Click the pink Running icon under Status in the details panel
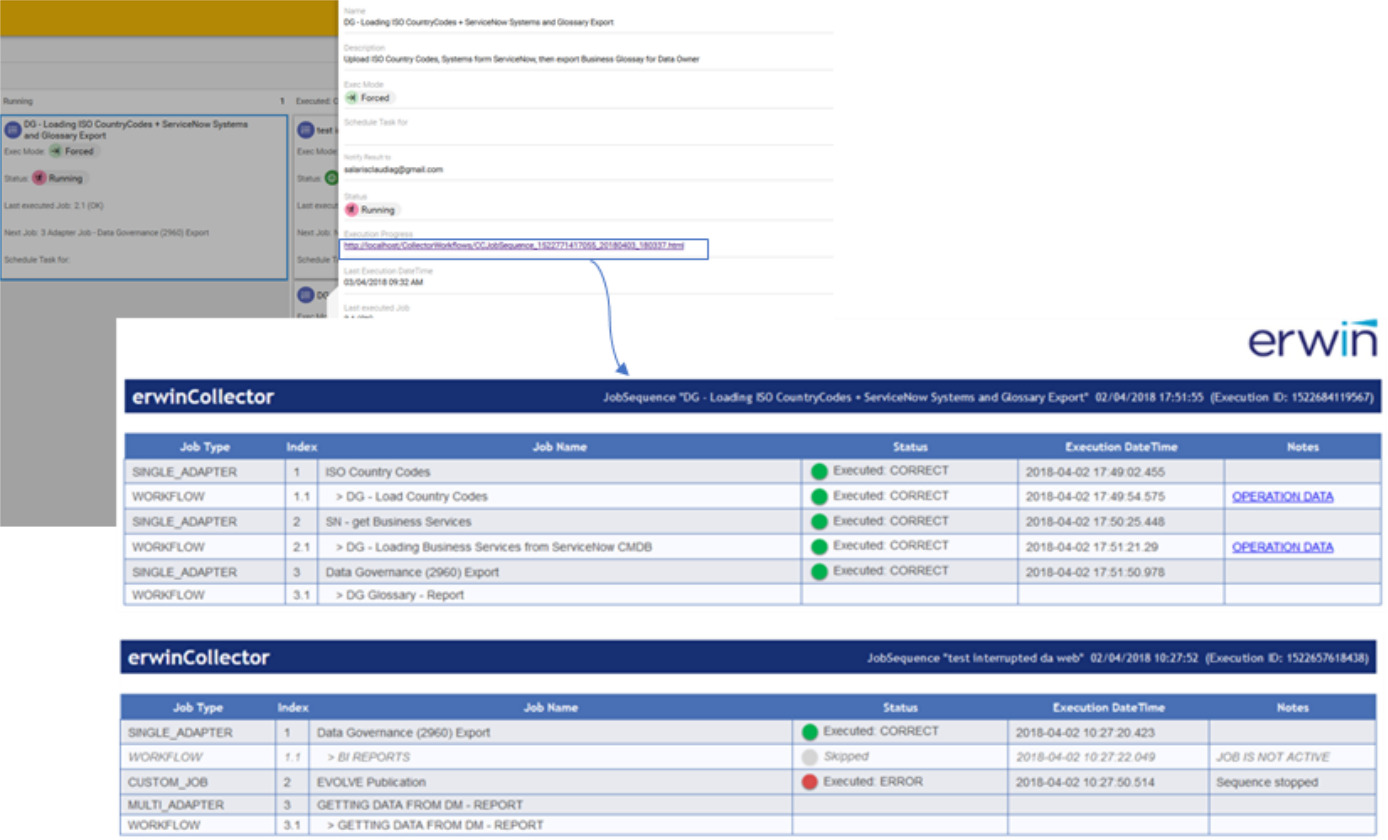This screenshot has width=1388, height=840. (352, 210)
